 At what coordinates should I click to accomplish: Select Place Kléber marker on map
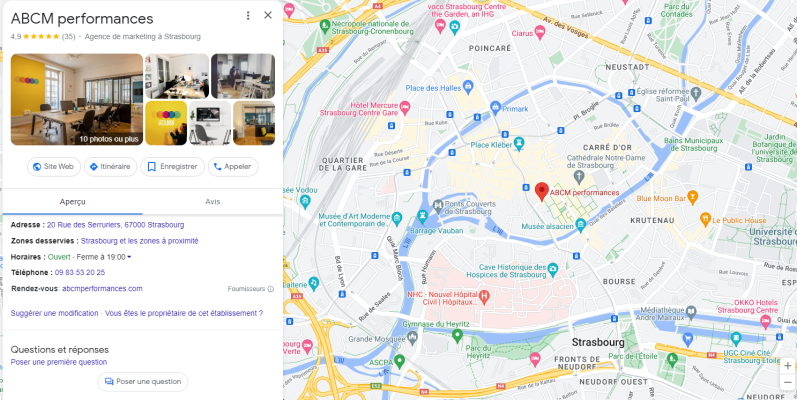tap(518, 145)
